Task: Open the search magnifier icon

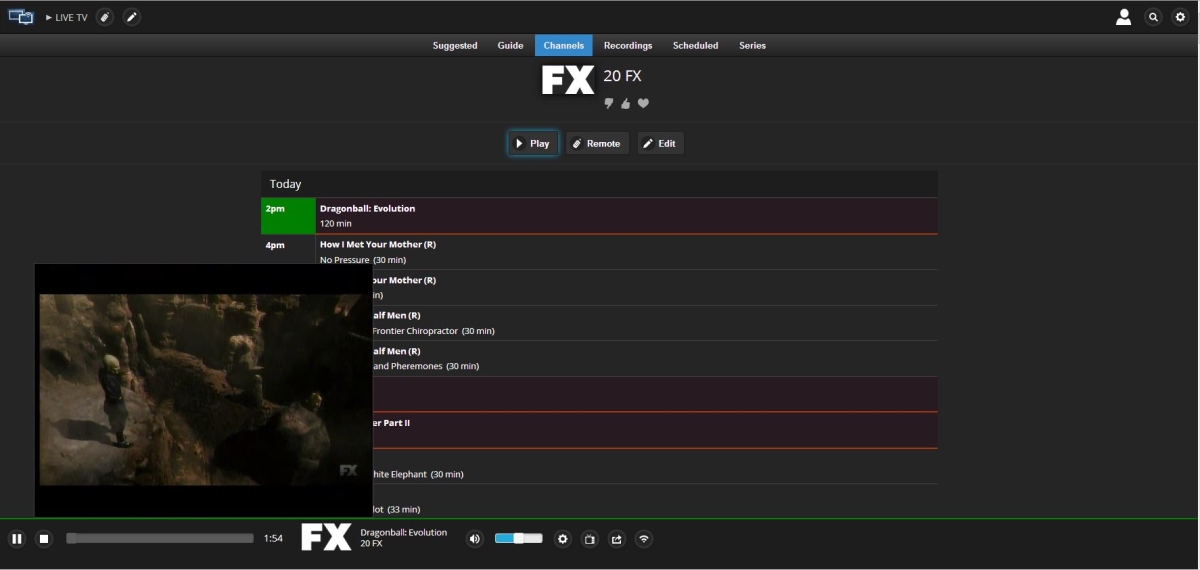Action: (1153, 17)
